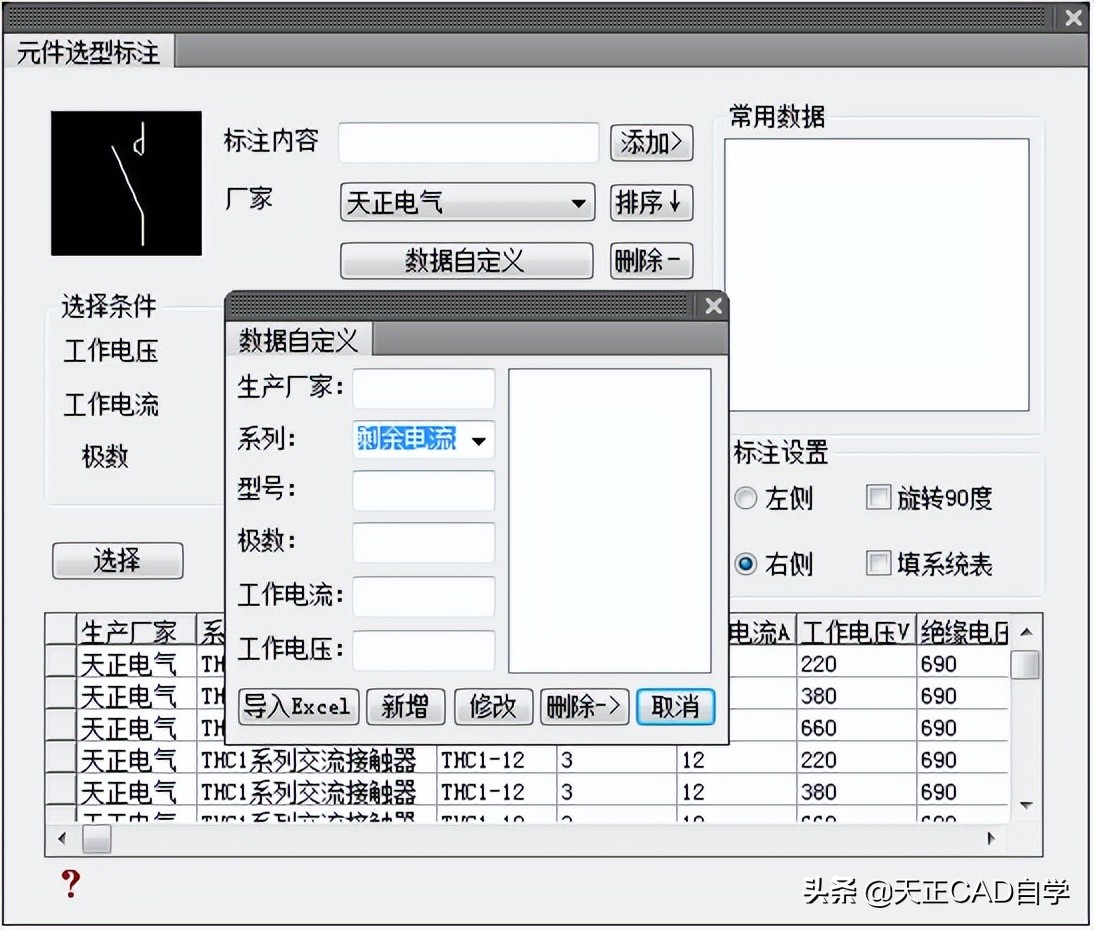
Task: Open the 数据自定义 data customization dialog
Action: click(466, 261)
